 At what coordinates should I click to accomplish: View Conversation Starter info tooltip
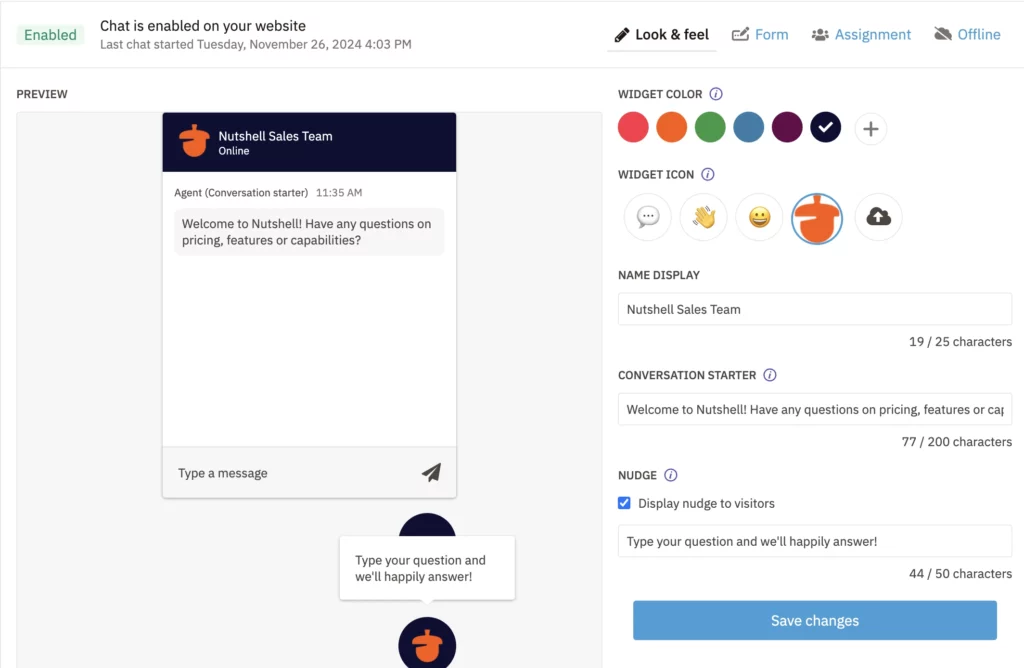tap(770, 375)
